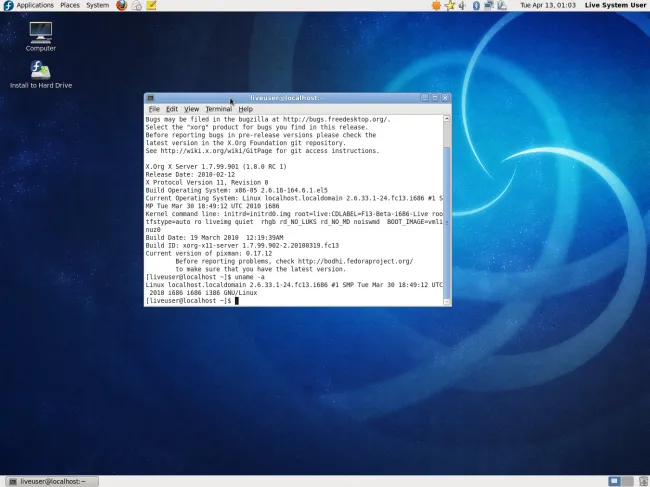Close the terminal window
The height and width of the screenshot is (487, 650).
(445, 98)
